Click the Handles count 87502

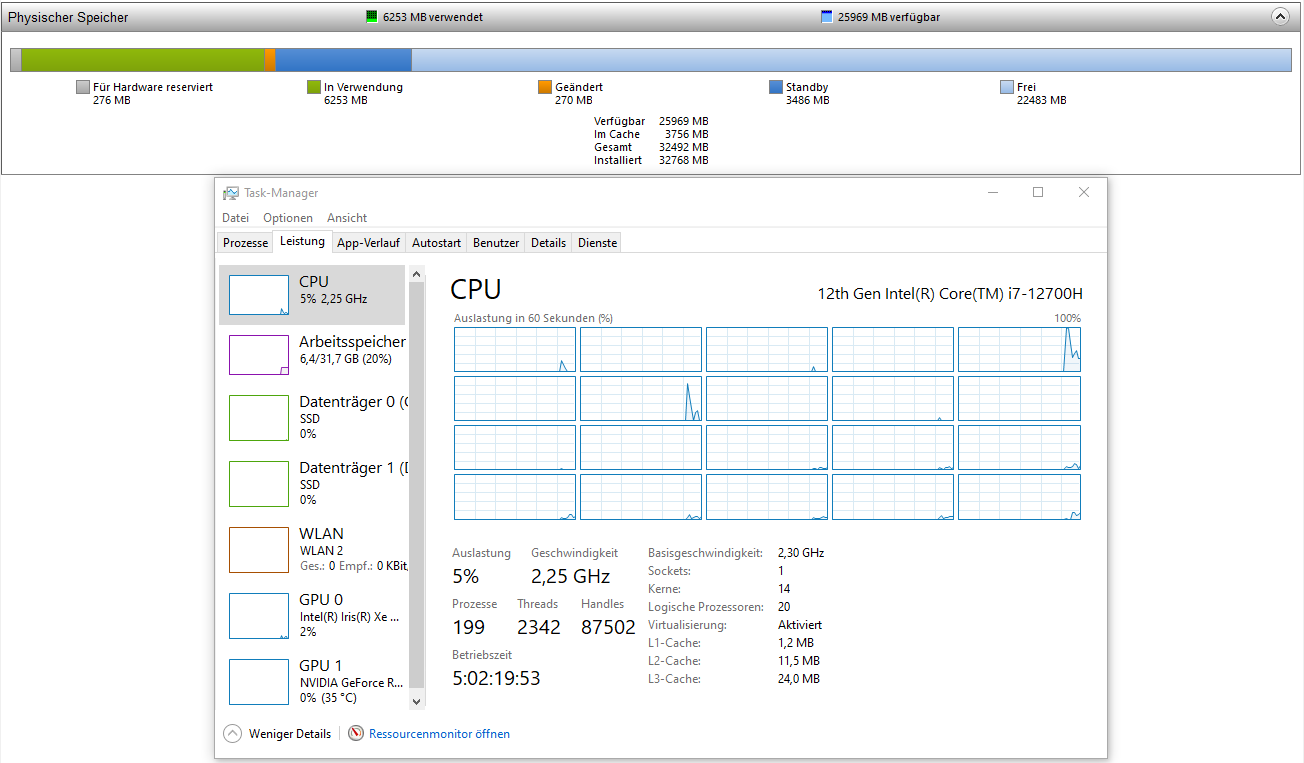[x=608, y=628]
